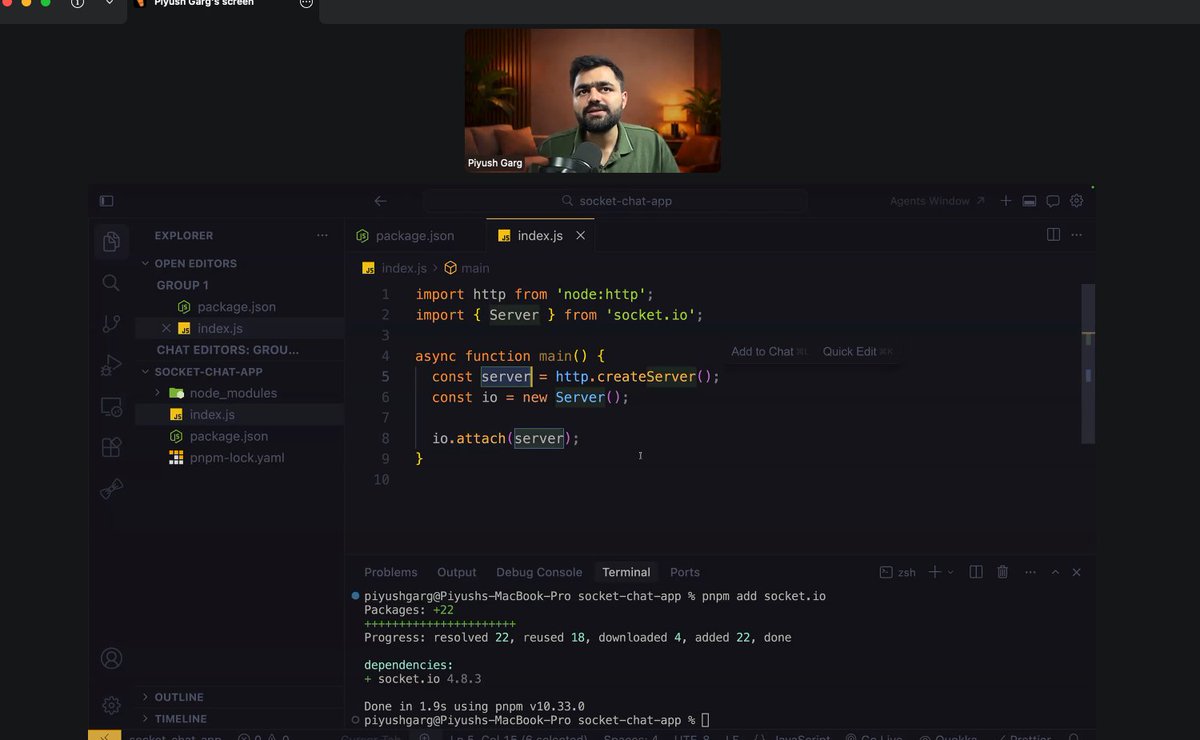Click Piyush Garg video thumbnail

593,100
